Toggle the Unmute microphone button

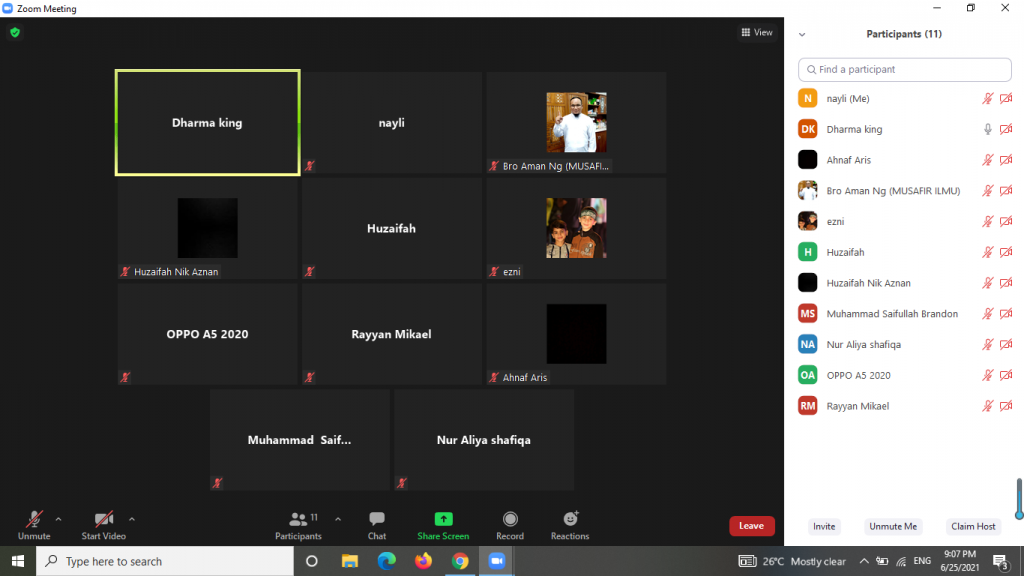click(34, 519)
